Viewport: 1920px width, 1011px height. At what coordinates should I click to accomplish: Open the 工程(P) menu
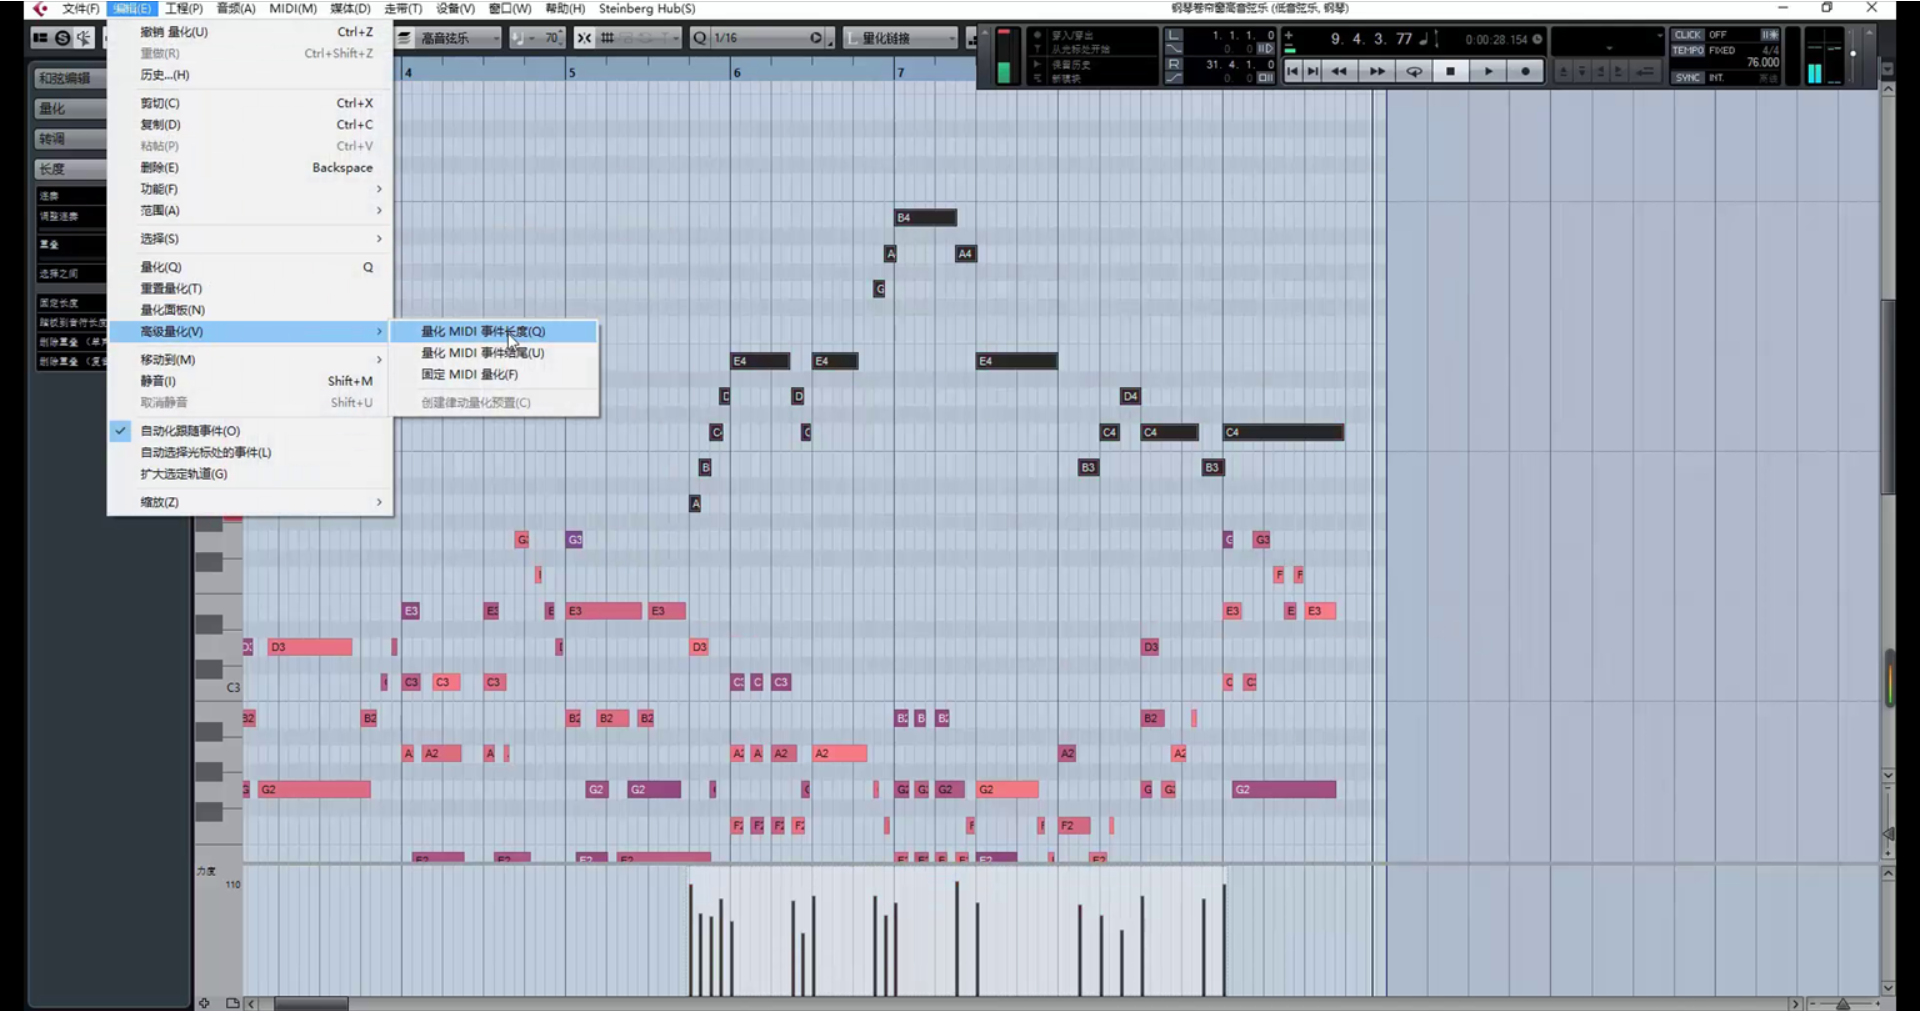pos(183,8)
